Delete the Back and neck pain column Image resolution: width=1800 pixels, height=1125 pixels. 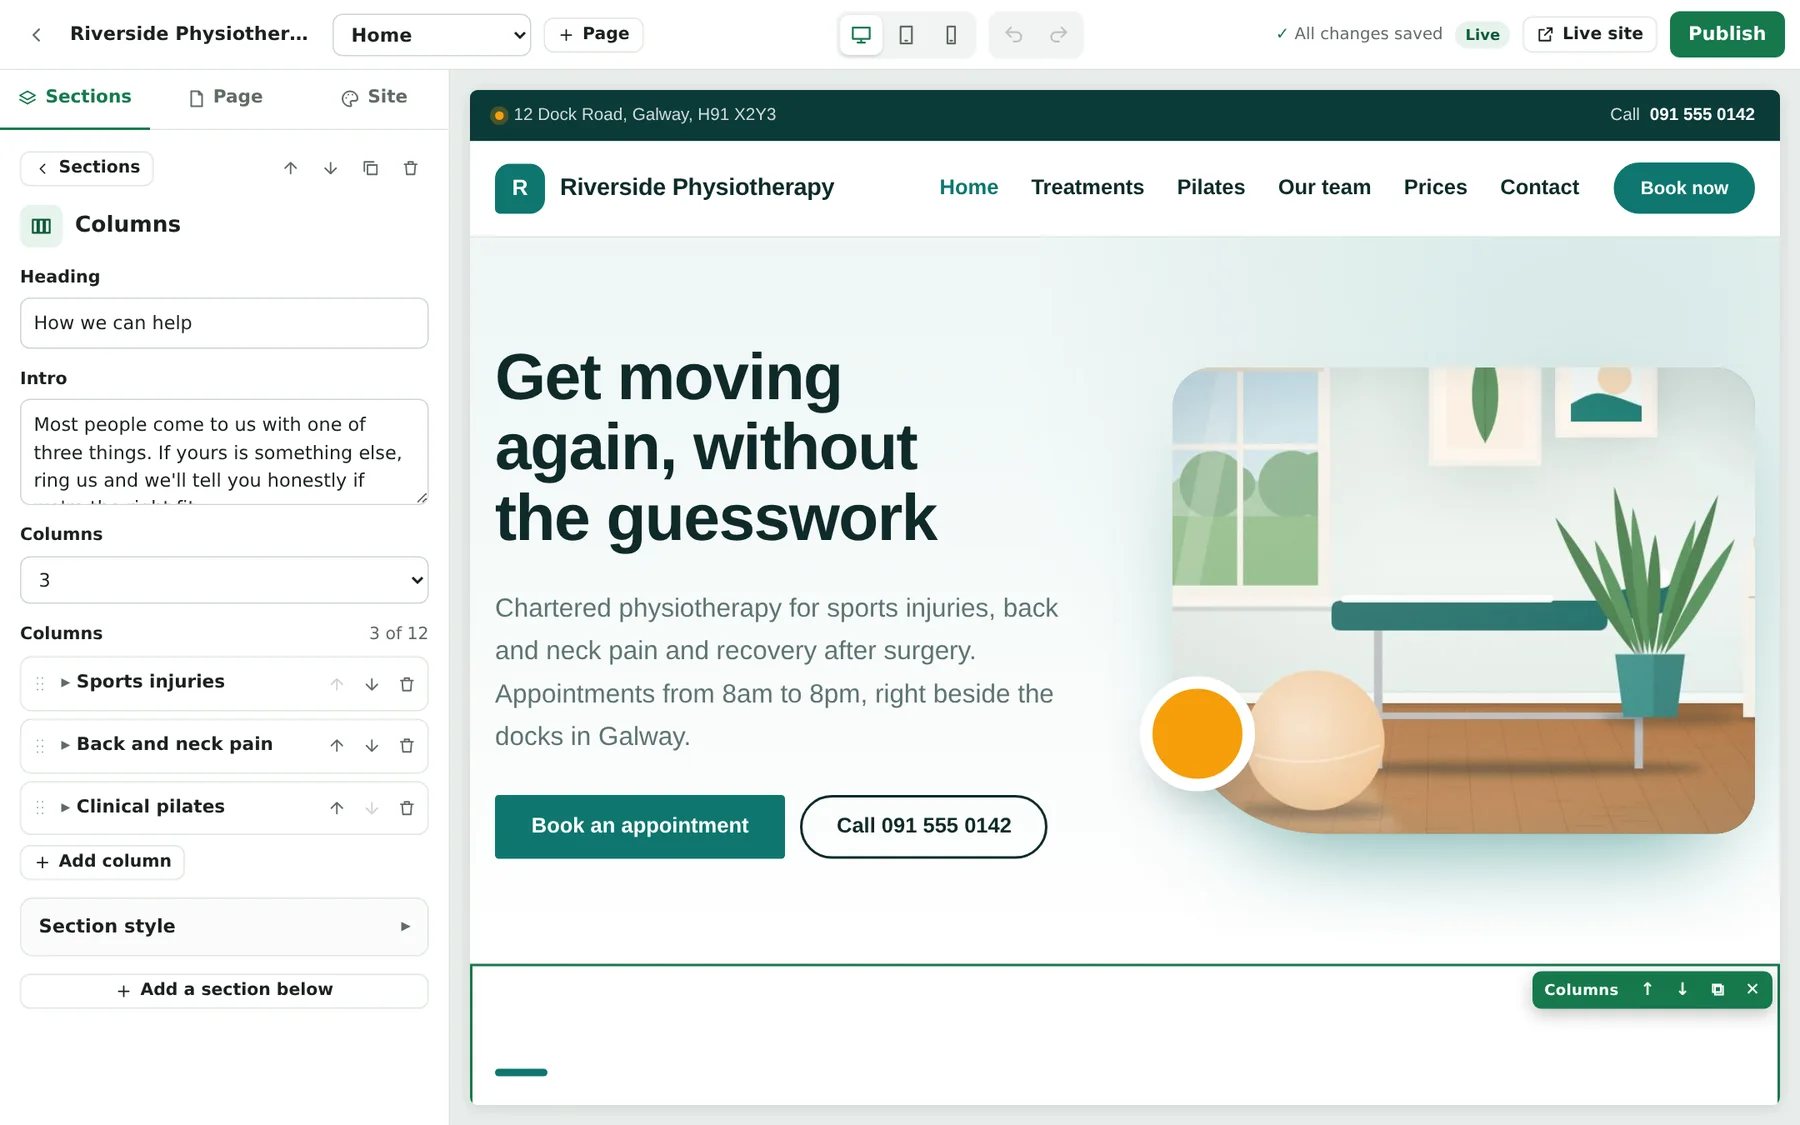[407, 746]
